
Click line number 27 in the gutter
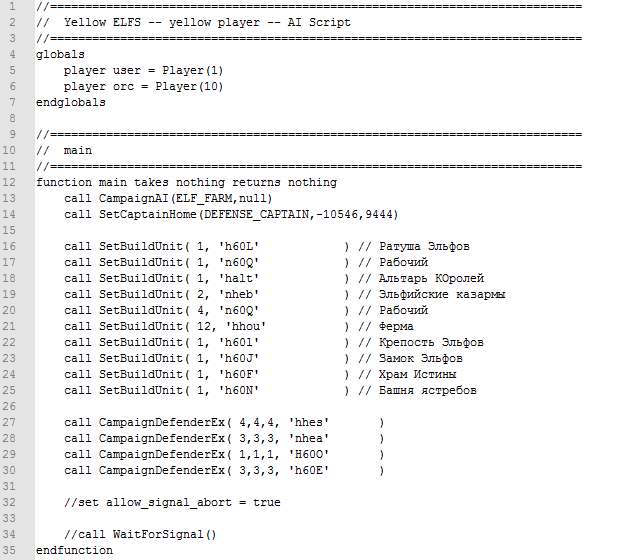9,422
